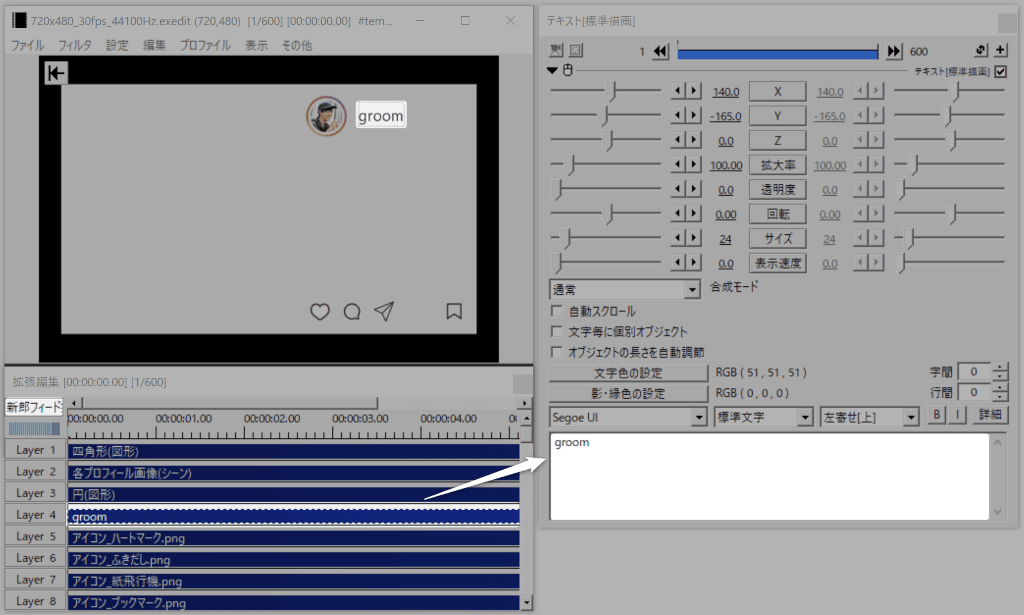Click the go-to-start arrow in preview

56,72
